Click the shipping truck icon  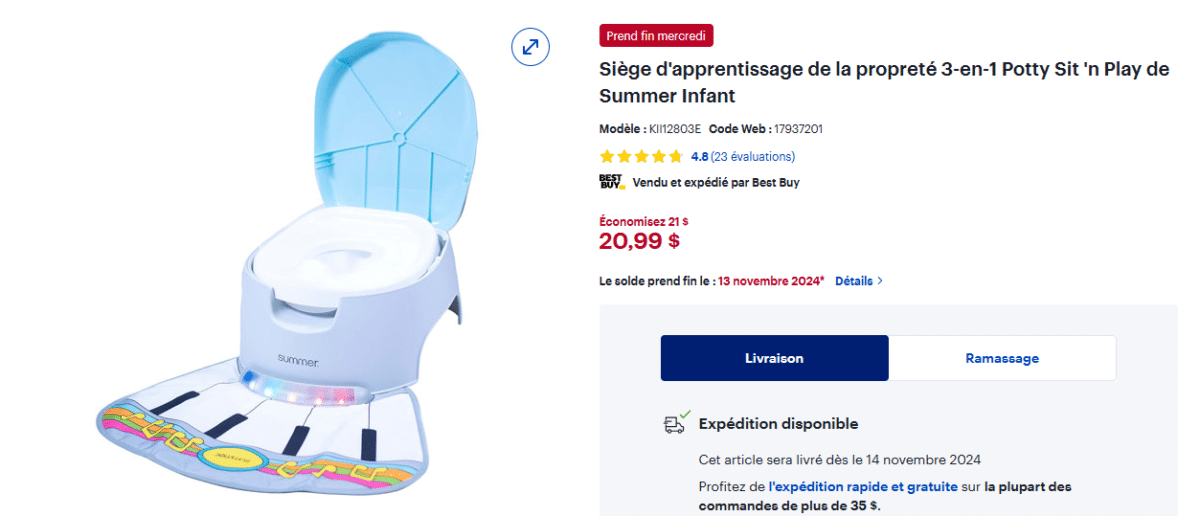coord(676,423)
